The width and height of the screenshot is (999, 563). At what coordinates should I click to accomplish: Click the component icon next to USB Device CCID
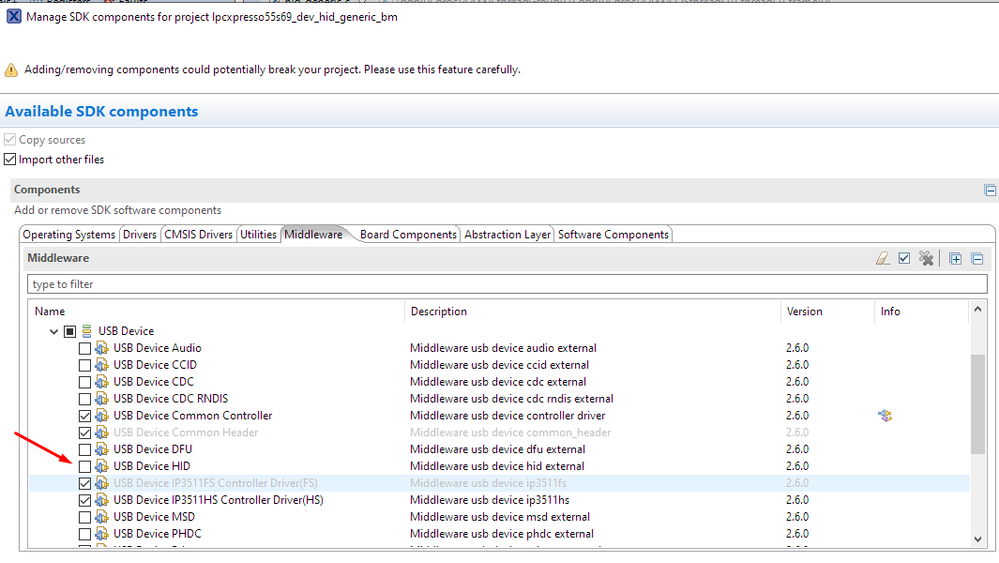[x=102, y=365]
